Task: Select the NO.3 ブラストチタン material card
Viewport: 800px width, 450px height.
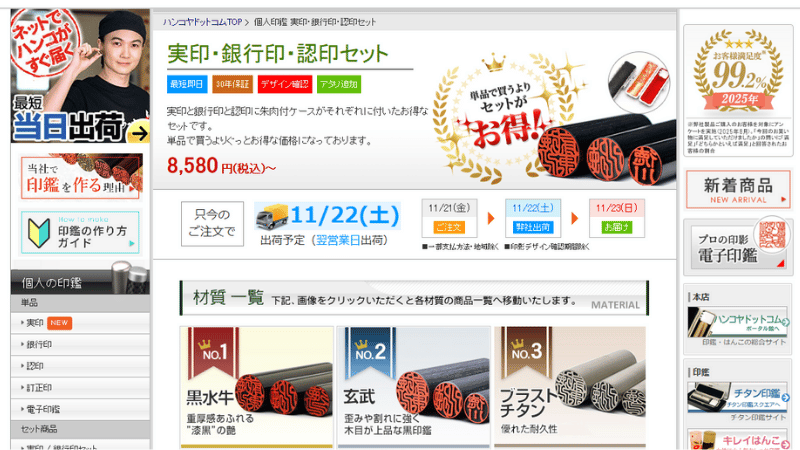Action: pyautogui.click(x=570, y=387)
